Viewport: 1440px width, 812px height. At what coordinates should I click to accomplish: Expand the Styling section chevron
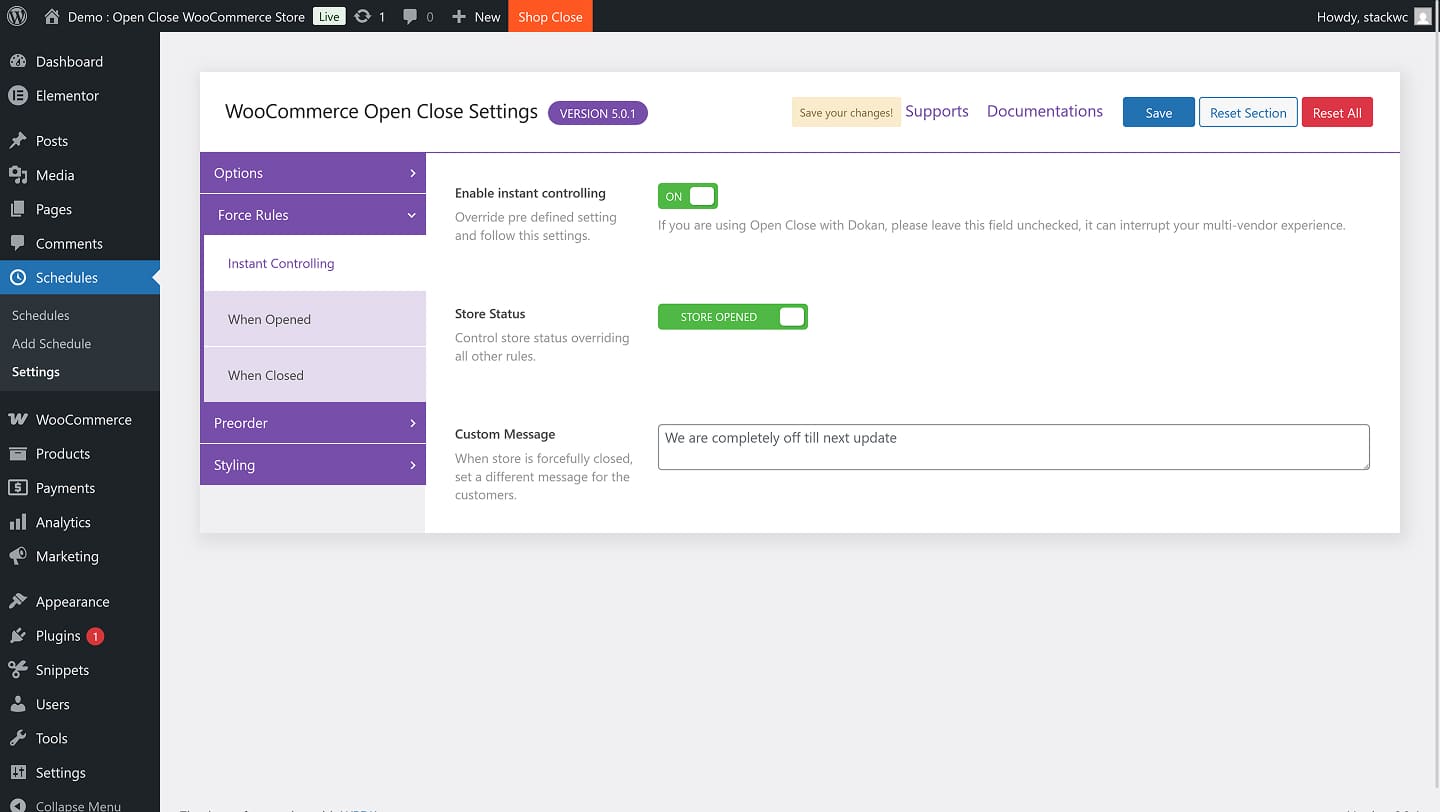(412, 465)
